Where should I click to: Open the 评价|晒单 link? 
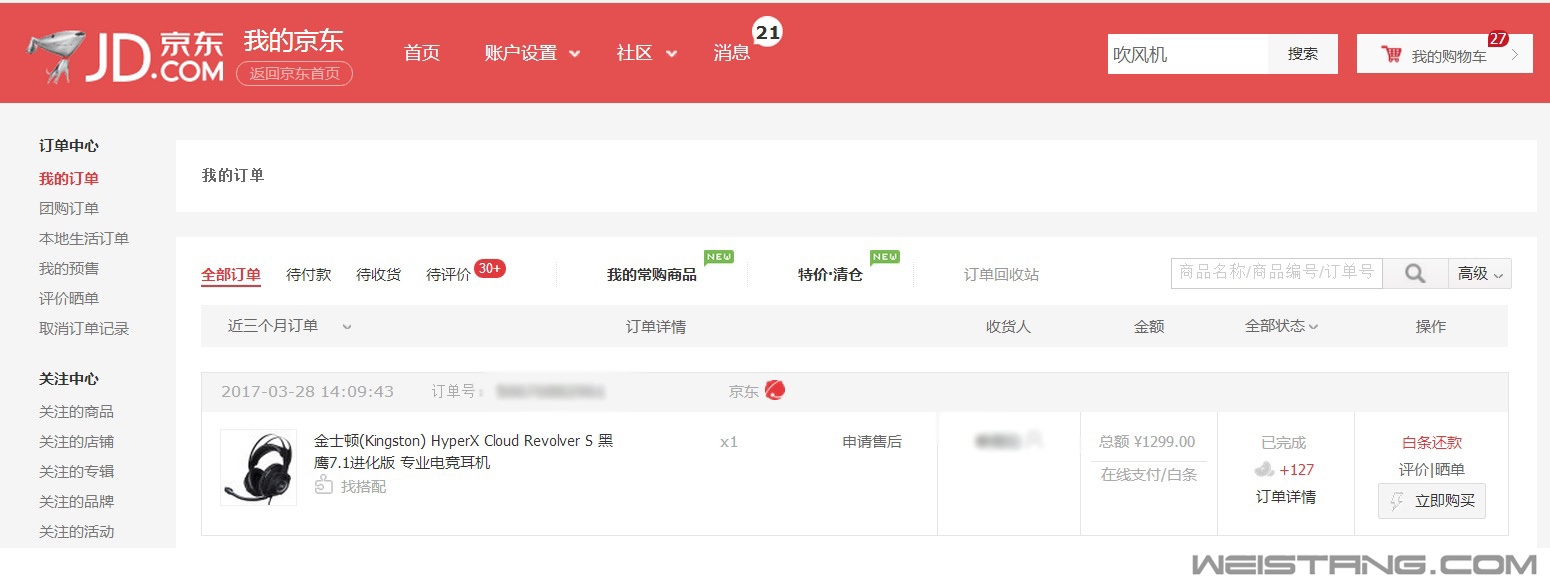(x=1432, y=470)
